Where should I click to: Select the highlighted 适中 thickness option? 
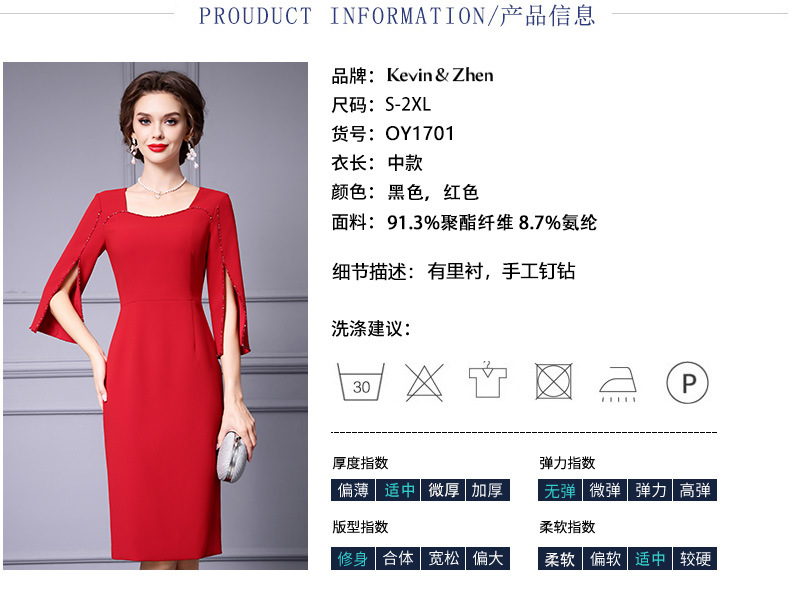coord(399,490)
